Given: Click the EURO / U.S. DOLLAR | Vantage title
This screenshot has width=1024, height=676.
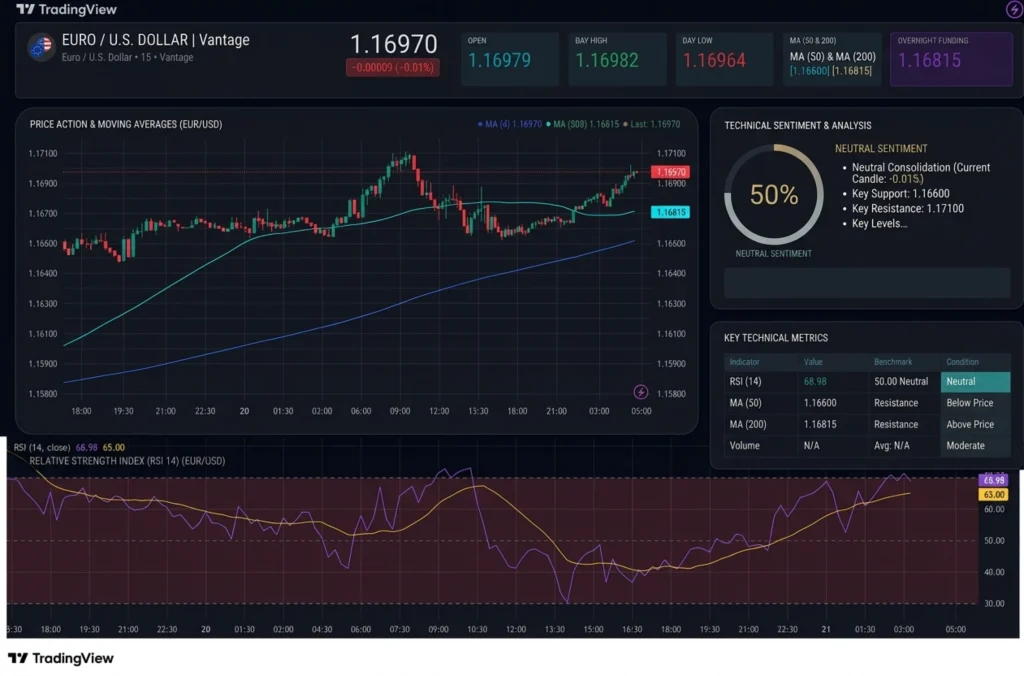Looking at the screenshot, I should 155,40.
